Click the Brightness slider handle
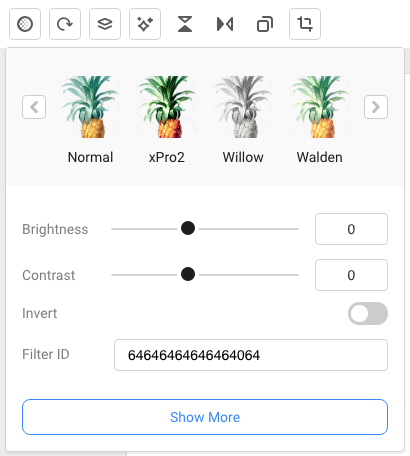Screen dimensions: 410x456 (x=188, y=229)
